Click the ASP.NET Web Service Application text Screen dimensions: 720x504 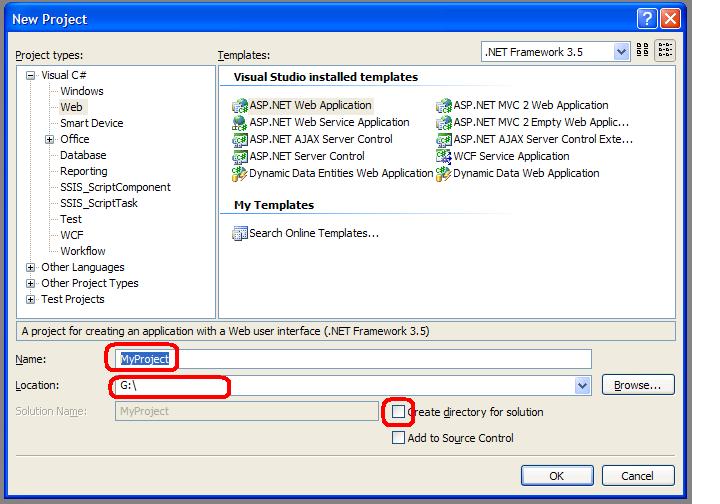[x=329, y=123]
